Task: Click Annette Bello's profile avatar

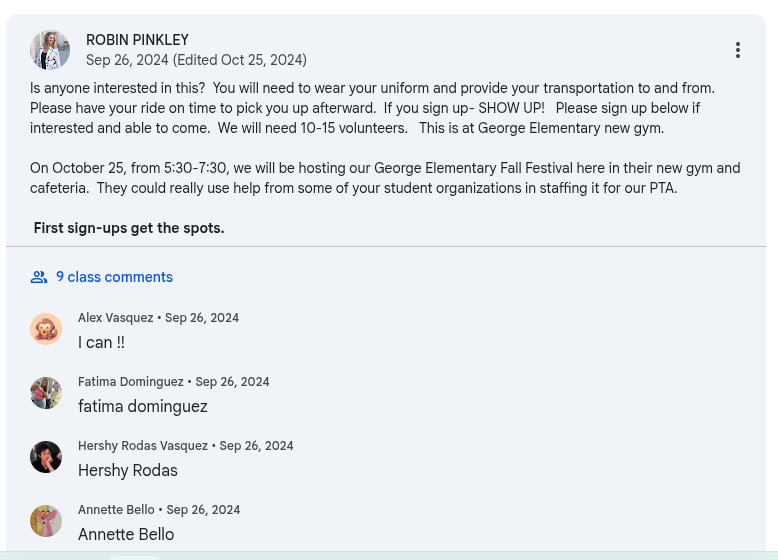Action: coord(46,521)
